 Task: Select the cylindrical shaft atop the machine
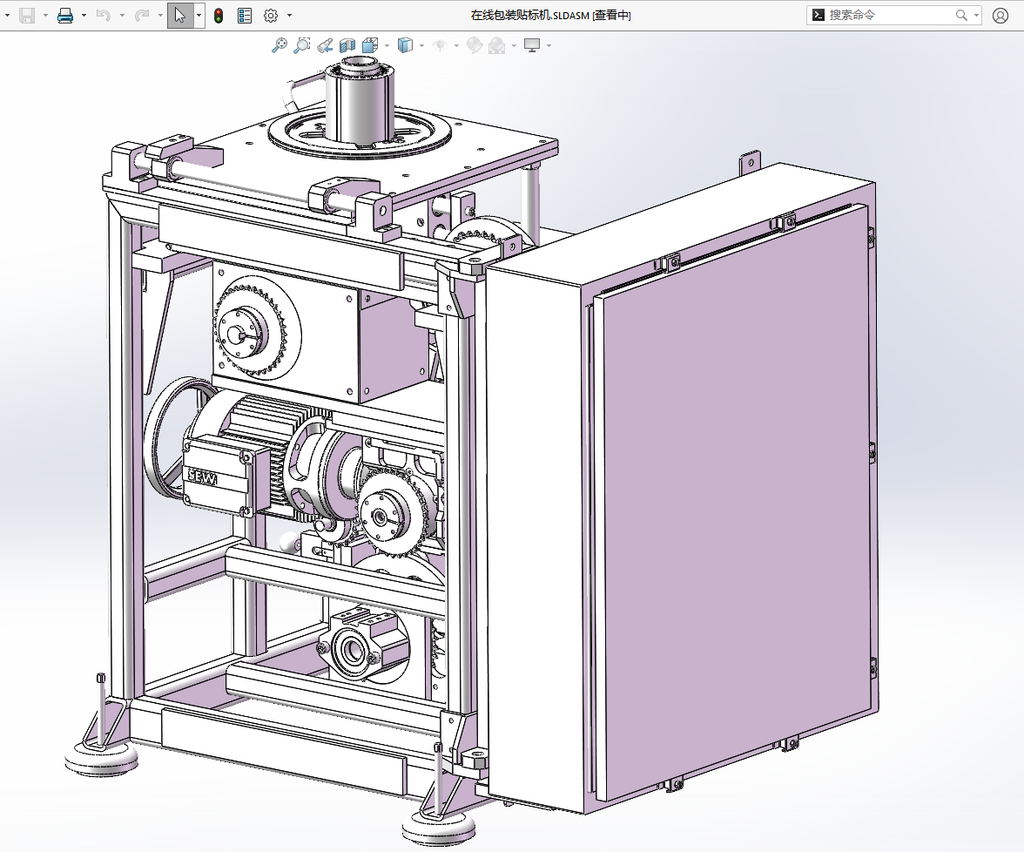coord(359,101)
